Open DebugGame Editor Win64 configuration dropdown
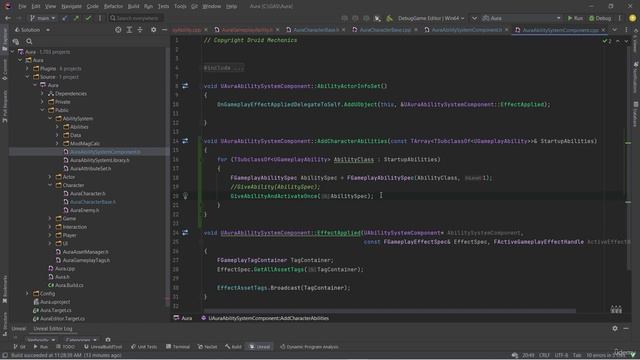Viewport: 640px width, 360px height. point(431,18)
